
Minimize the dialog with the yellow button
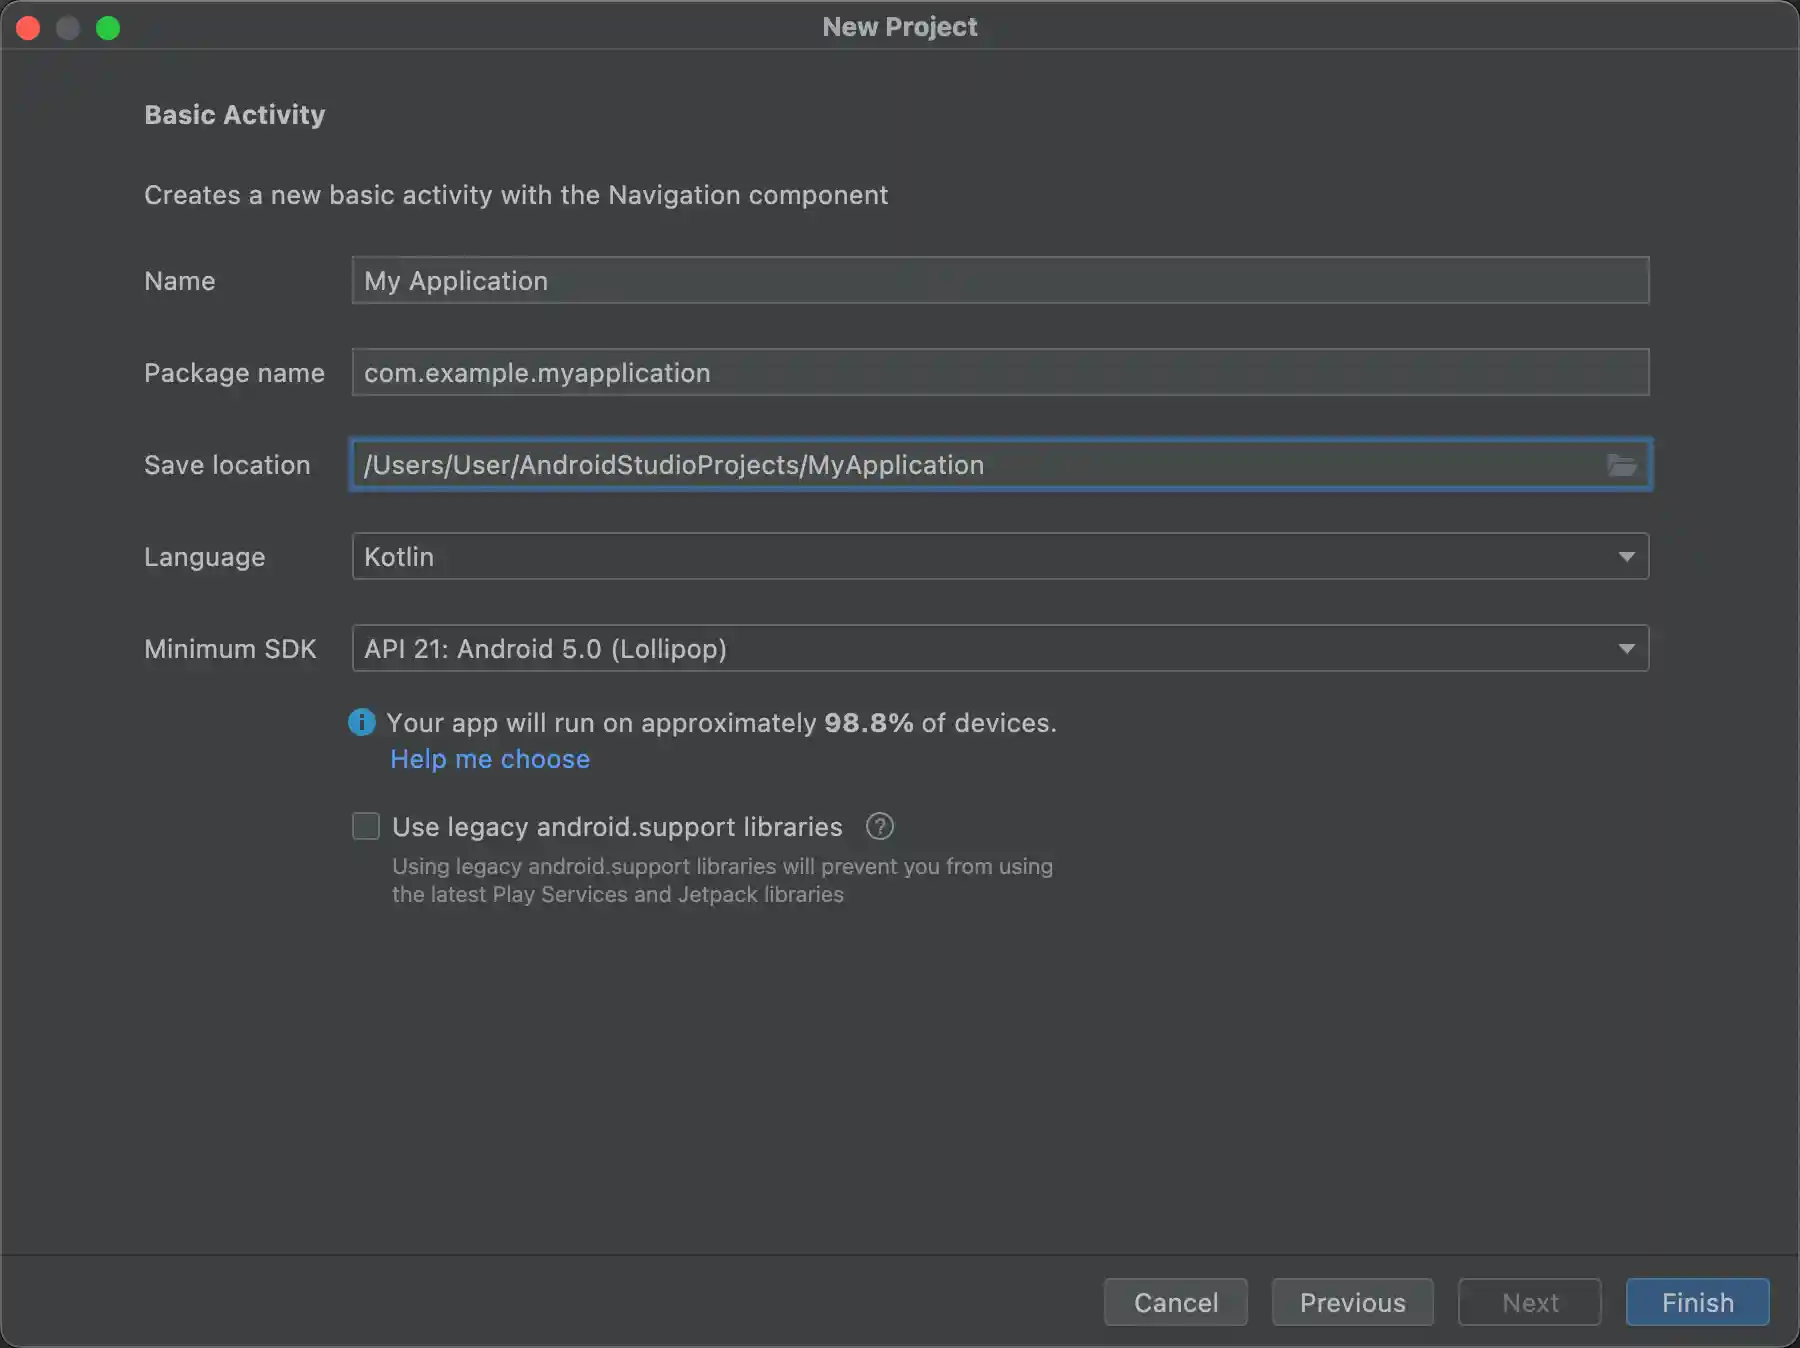pyautogui.click(x=68, y=27)
